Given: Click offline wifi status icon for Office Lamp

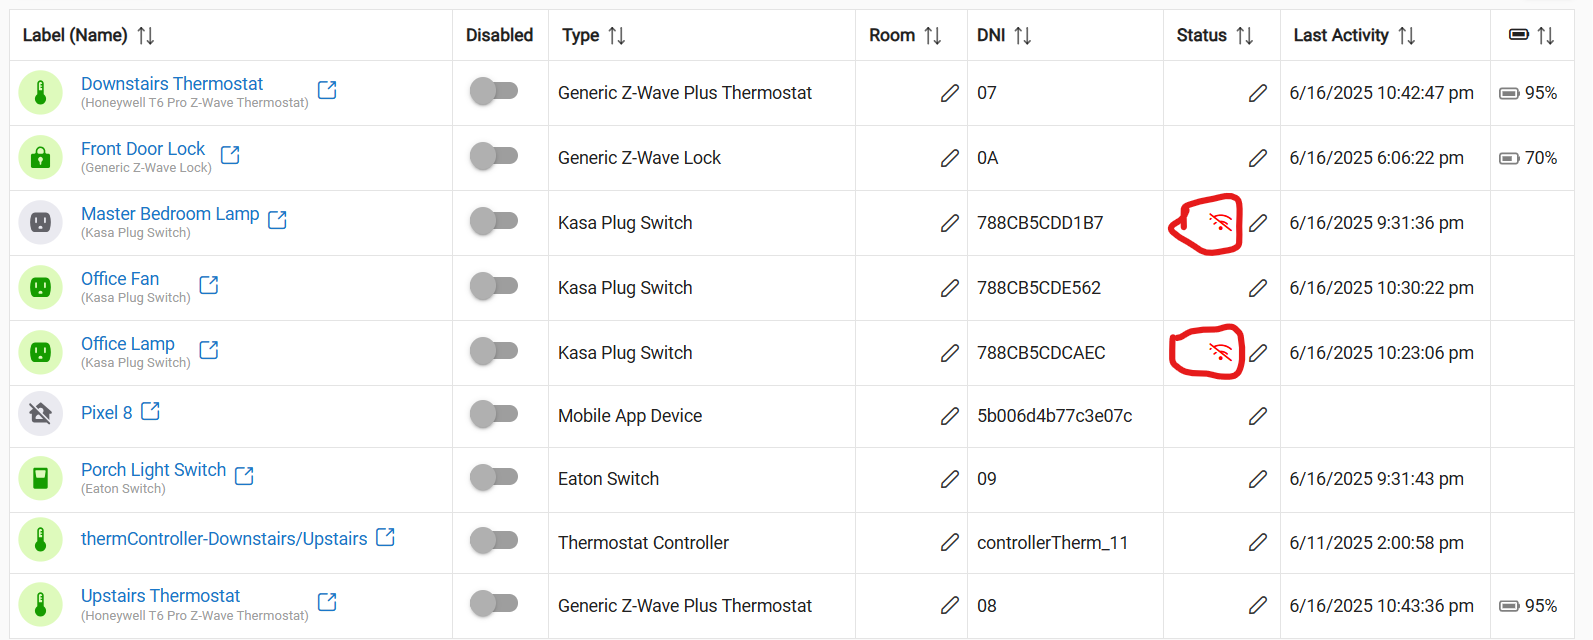Looking at the screenshot, I should (x=1220, y=352).
